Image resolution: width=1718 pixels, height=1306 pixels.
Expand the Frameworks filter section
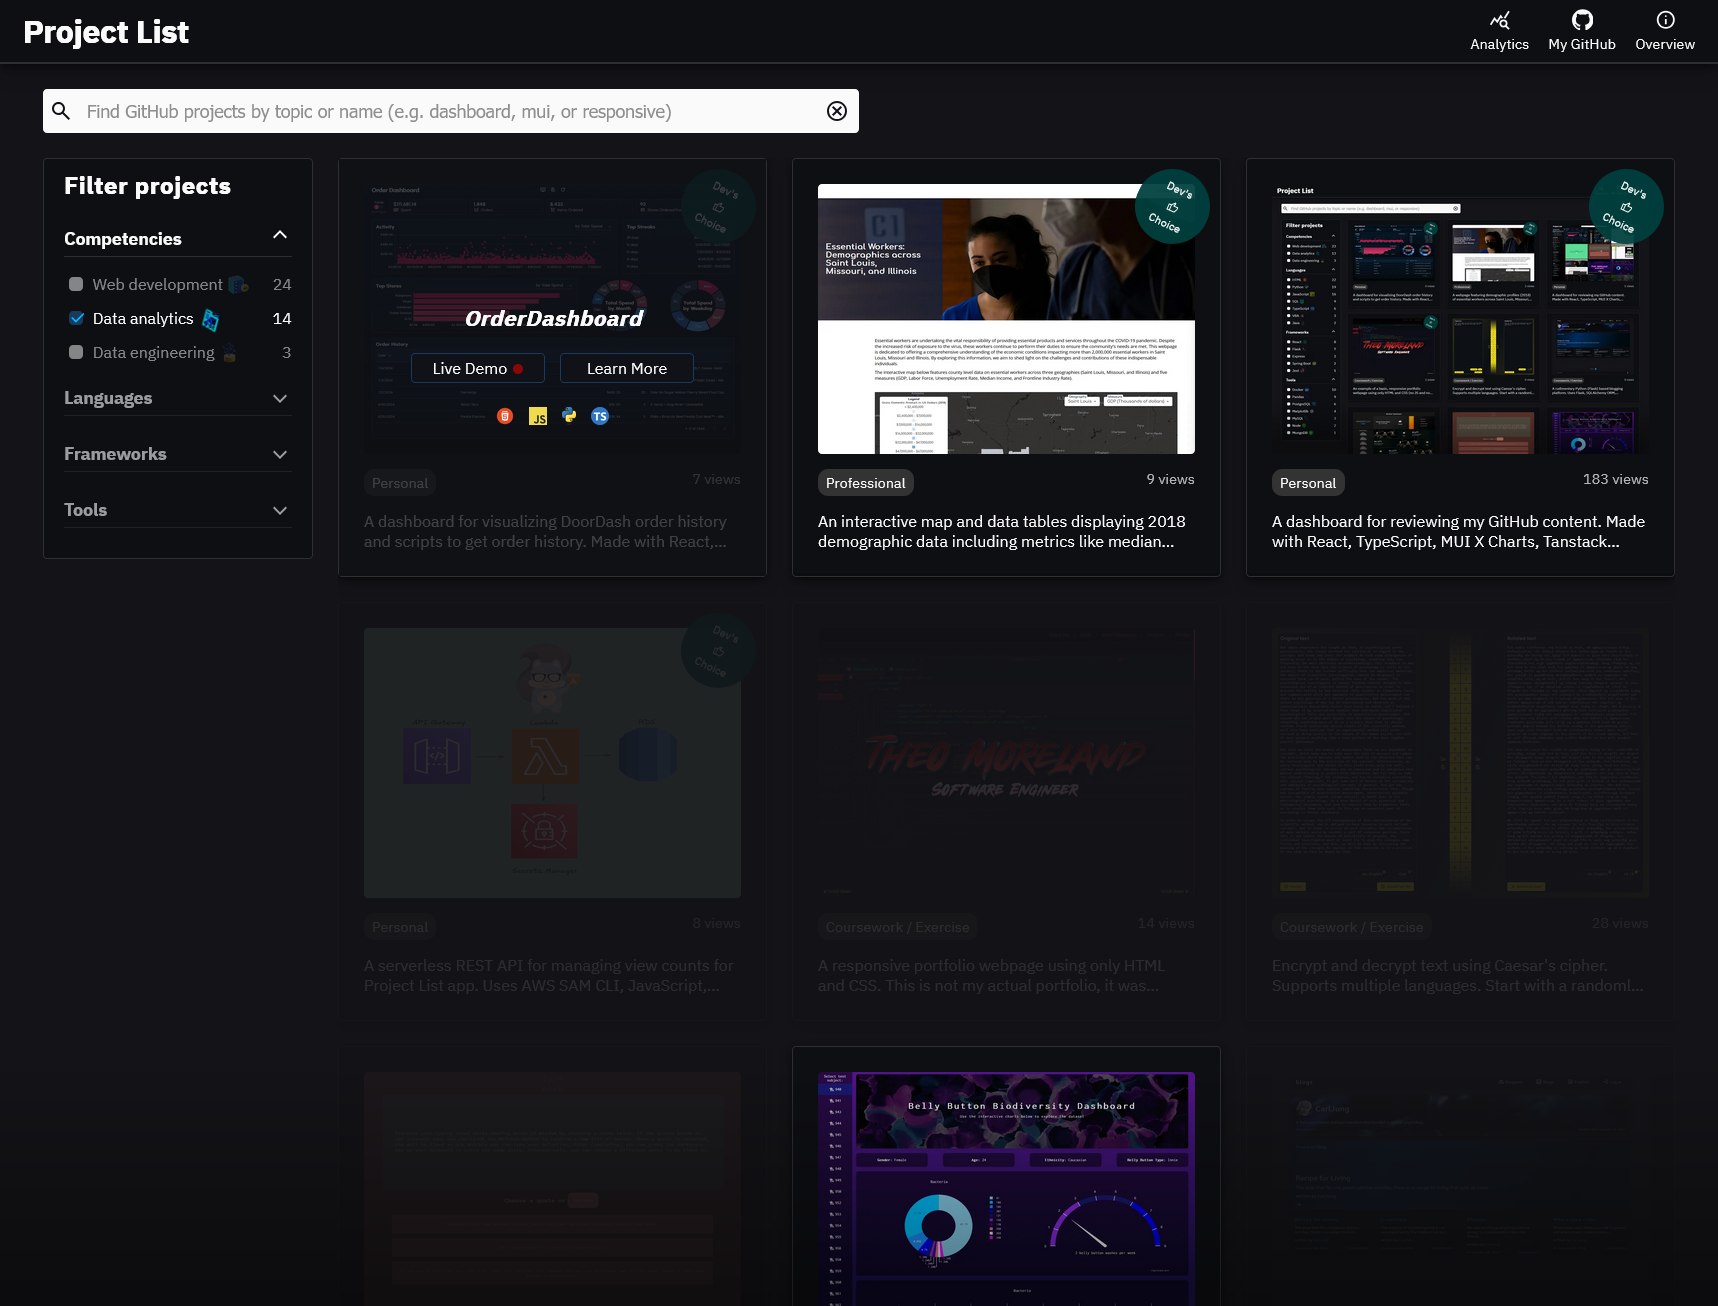point(280,454)
